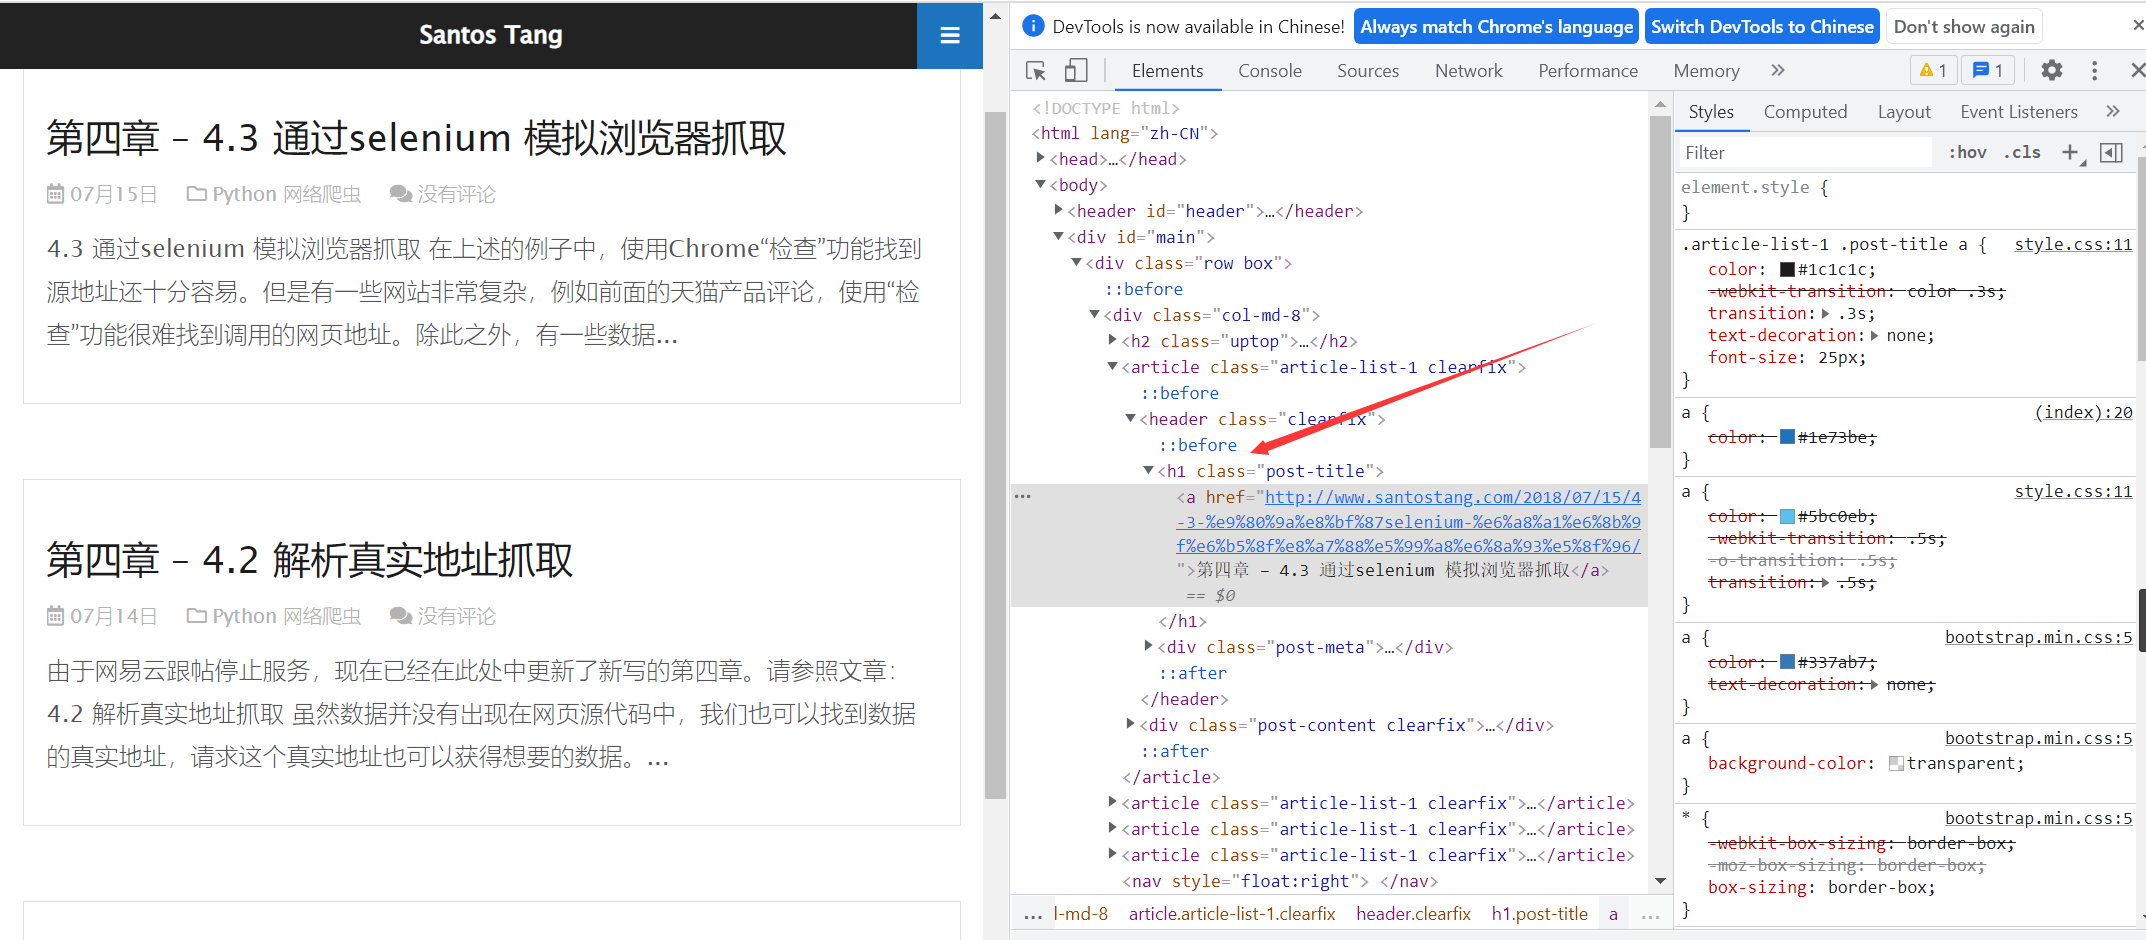Viewport: 2146px width, 940px height.
Task: Expand the h2 class="uptop" node
Action: click(1112, 340)
